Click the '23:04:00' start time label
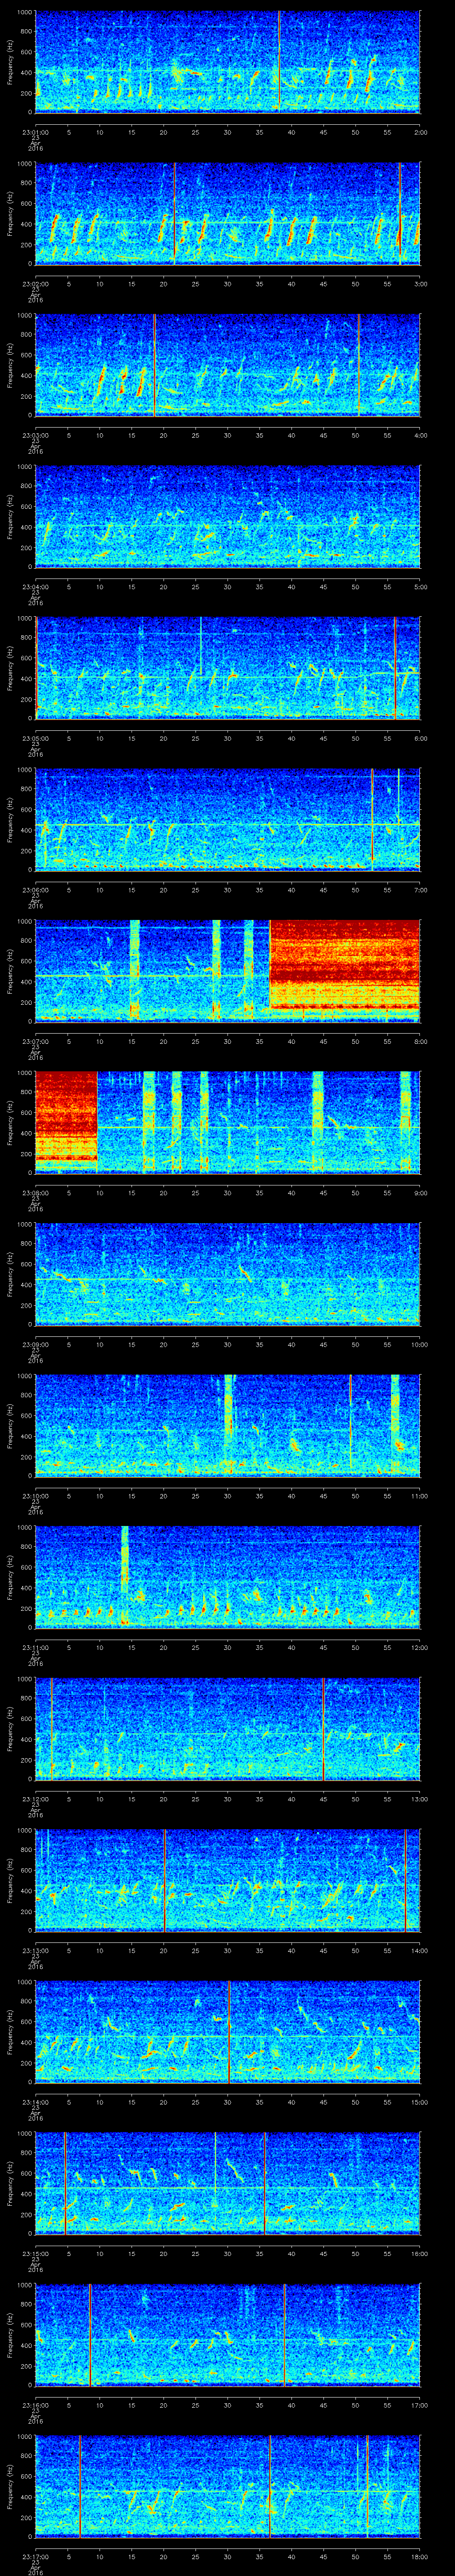Image resolution: width=455 pixels, height=2576 pixels. point(36,586)
